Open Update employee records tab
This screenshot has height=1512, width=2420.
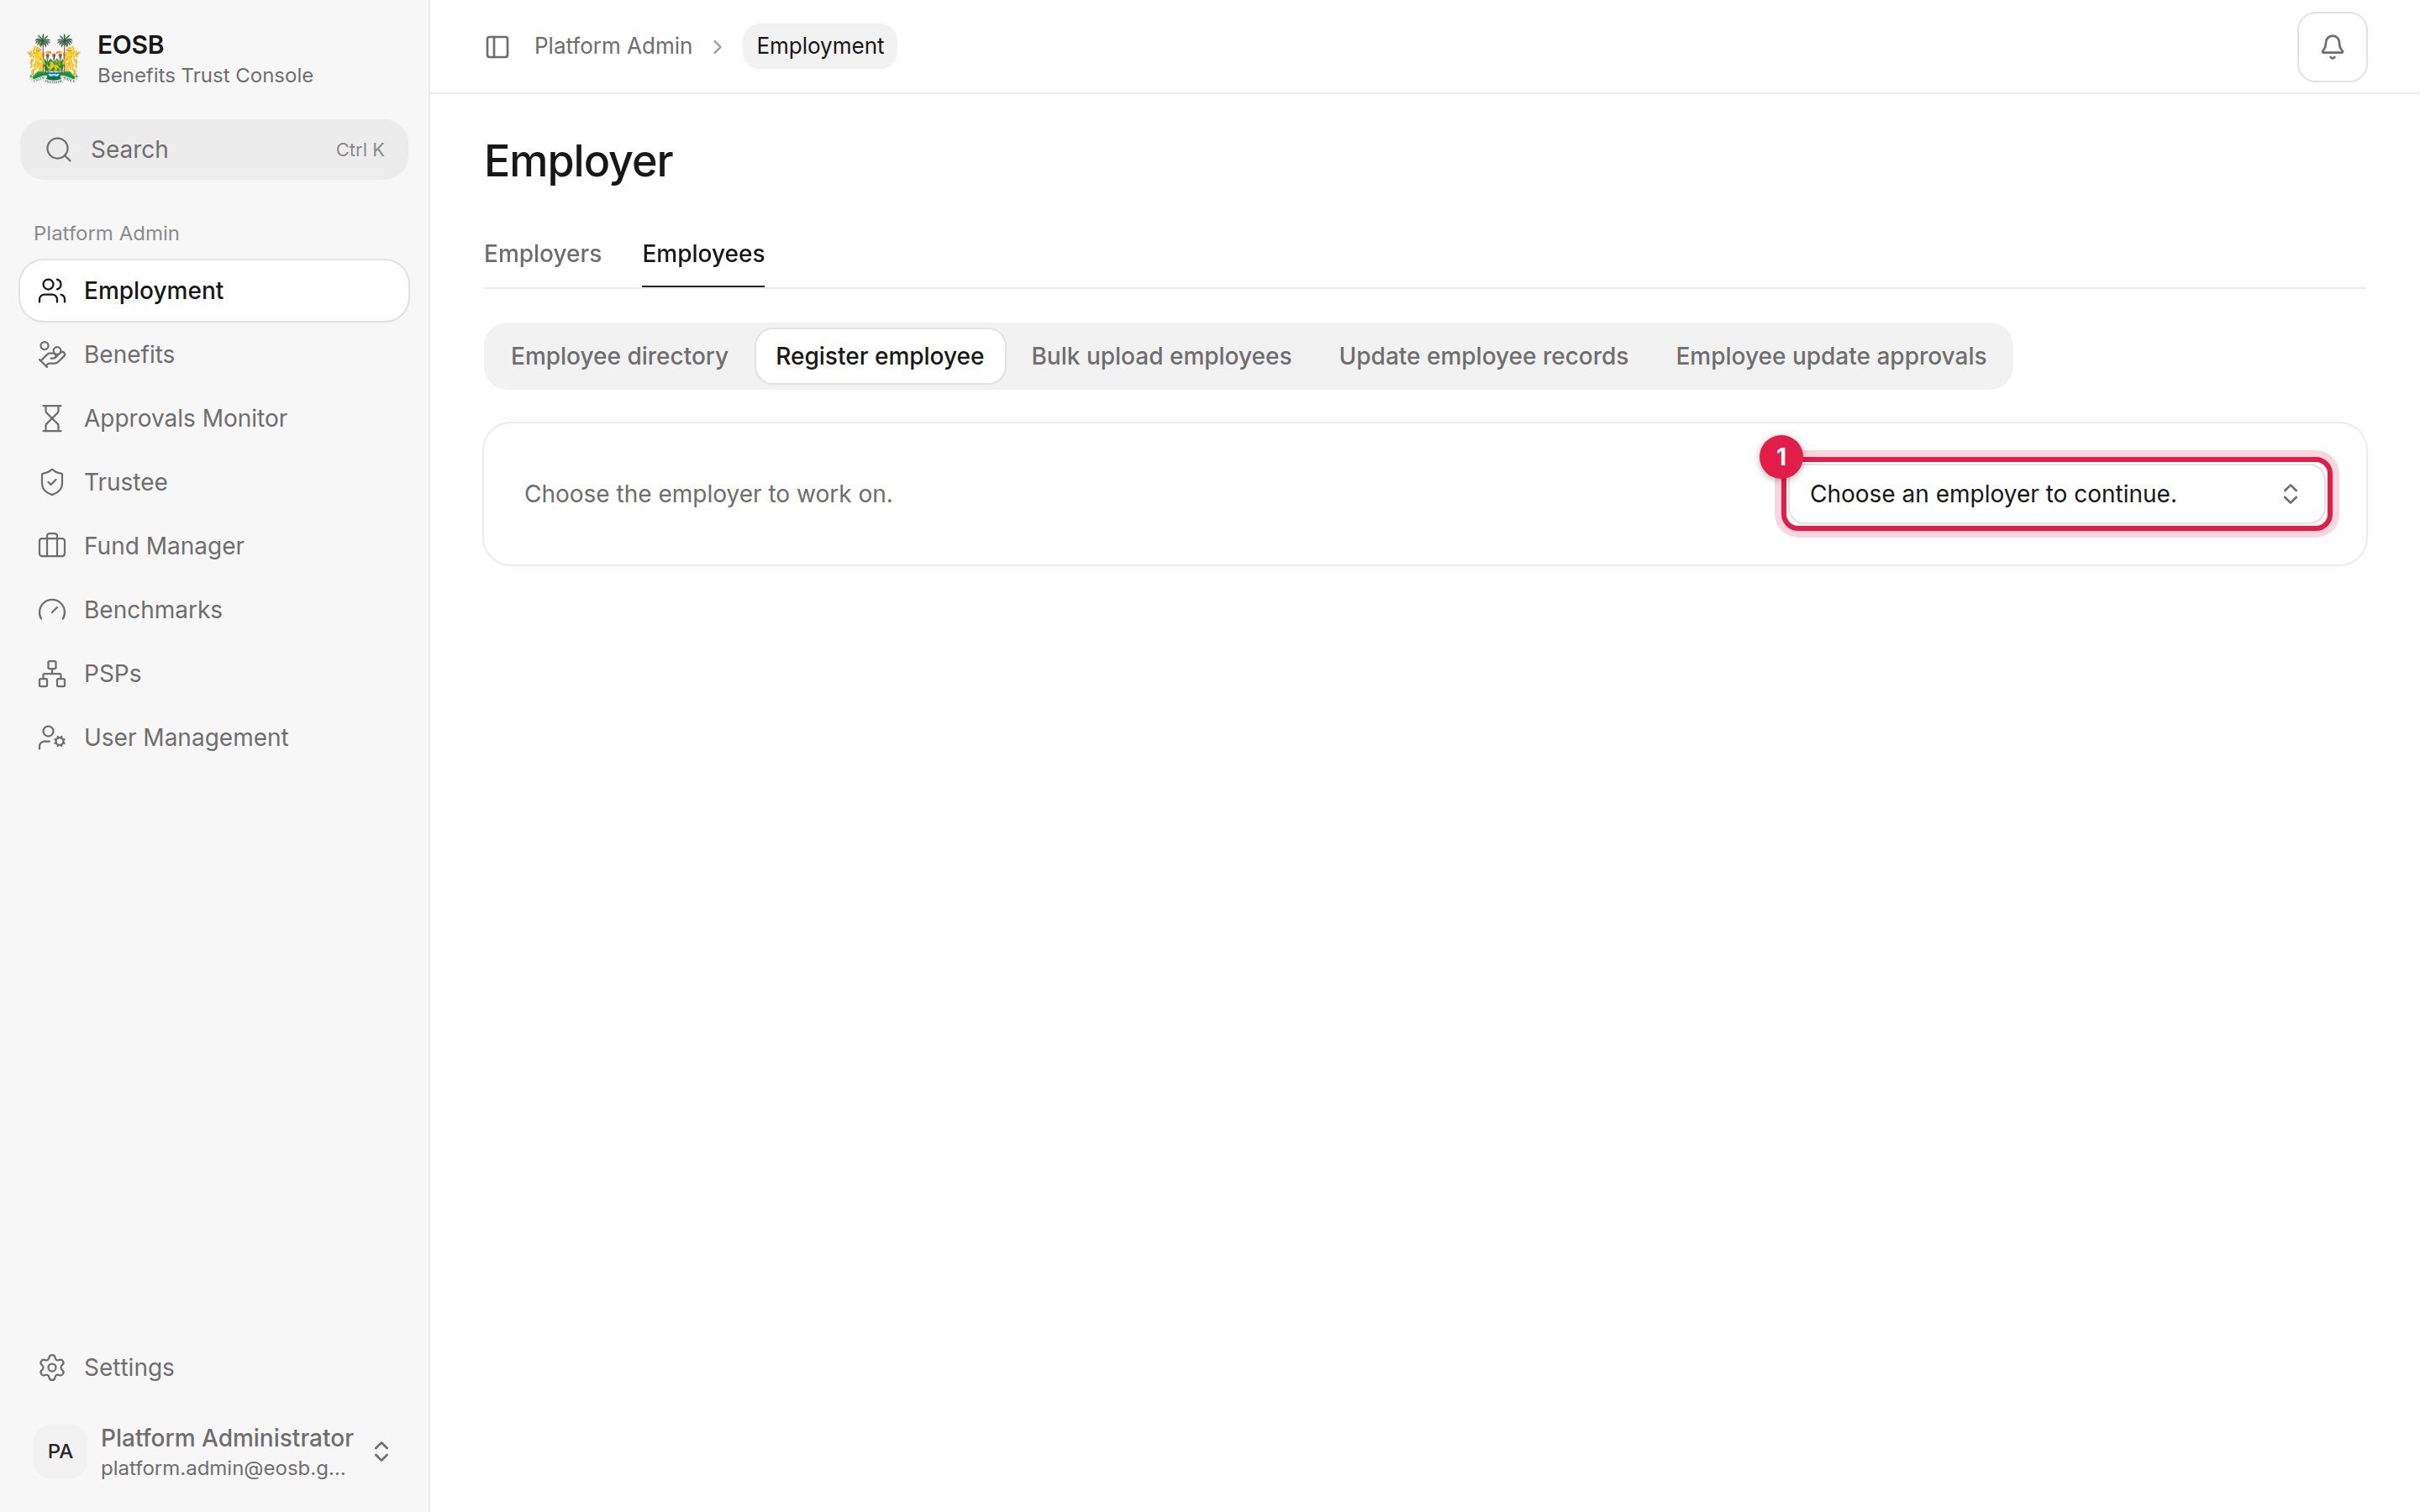click(x=1483, y=356)
